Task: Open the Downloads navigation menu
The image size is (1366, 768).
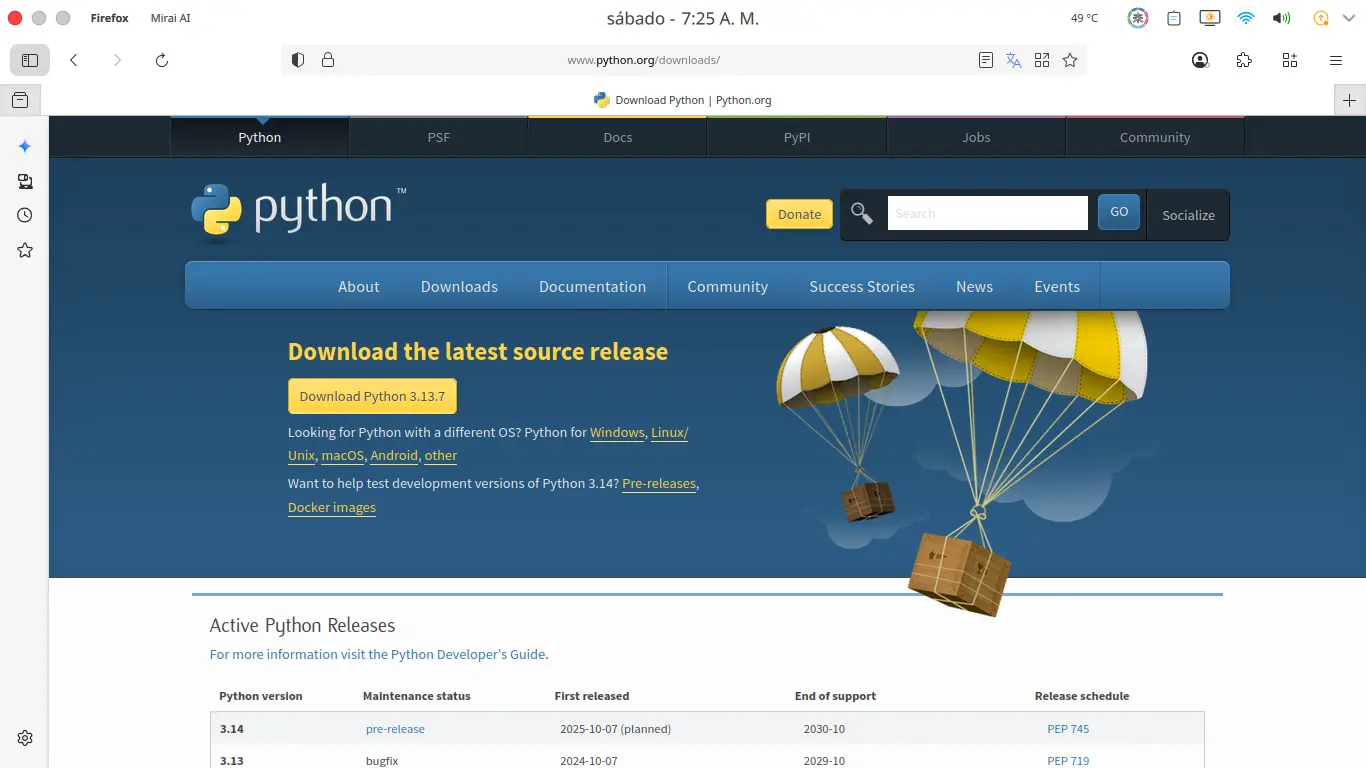Action: point(459,287)
